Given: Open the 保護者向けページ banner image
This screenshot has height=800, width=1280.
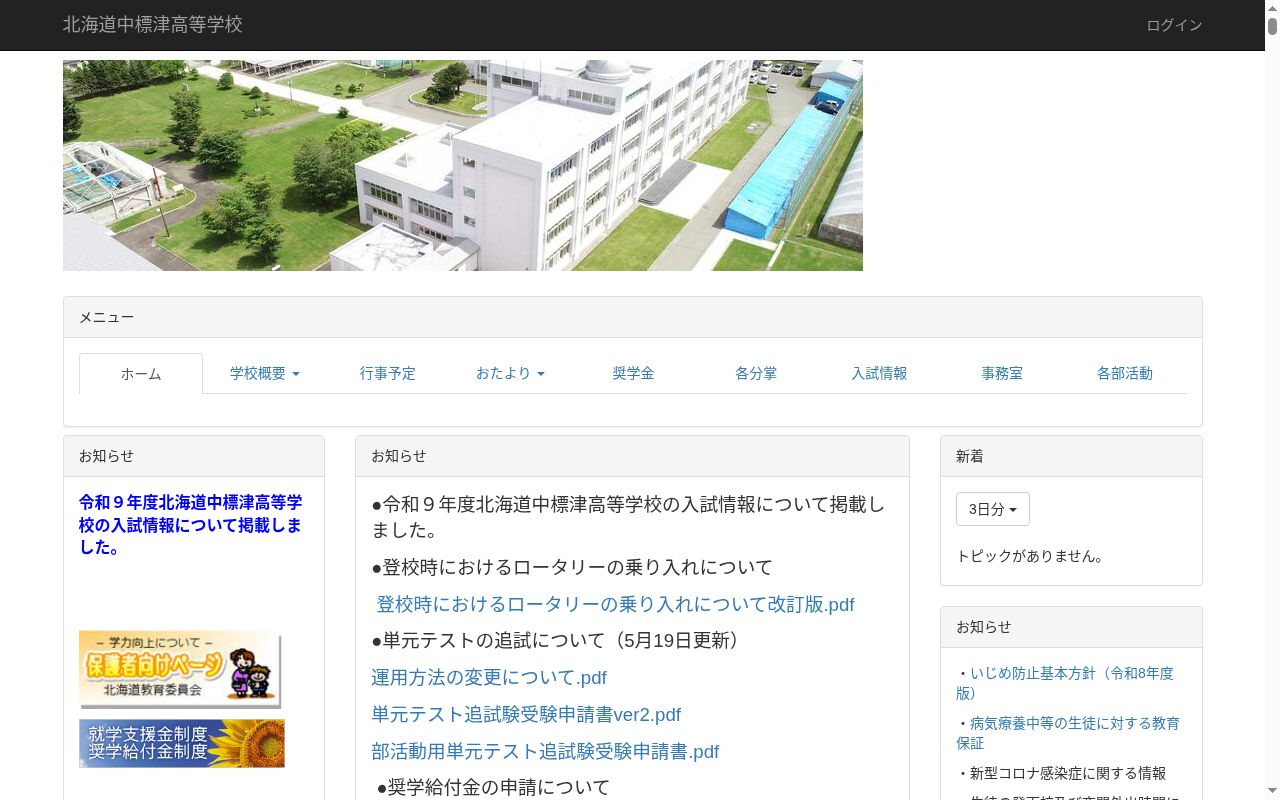Looking at the screenshot, I should coord(180,669).
